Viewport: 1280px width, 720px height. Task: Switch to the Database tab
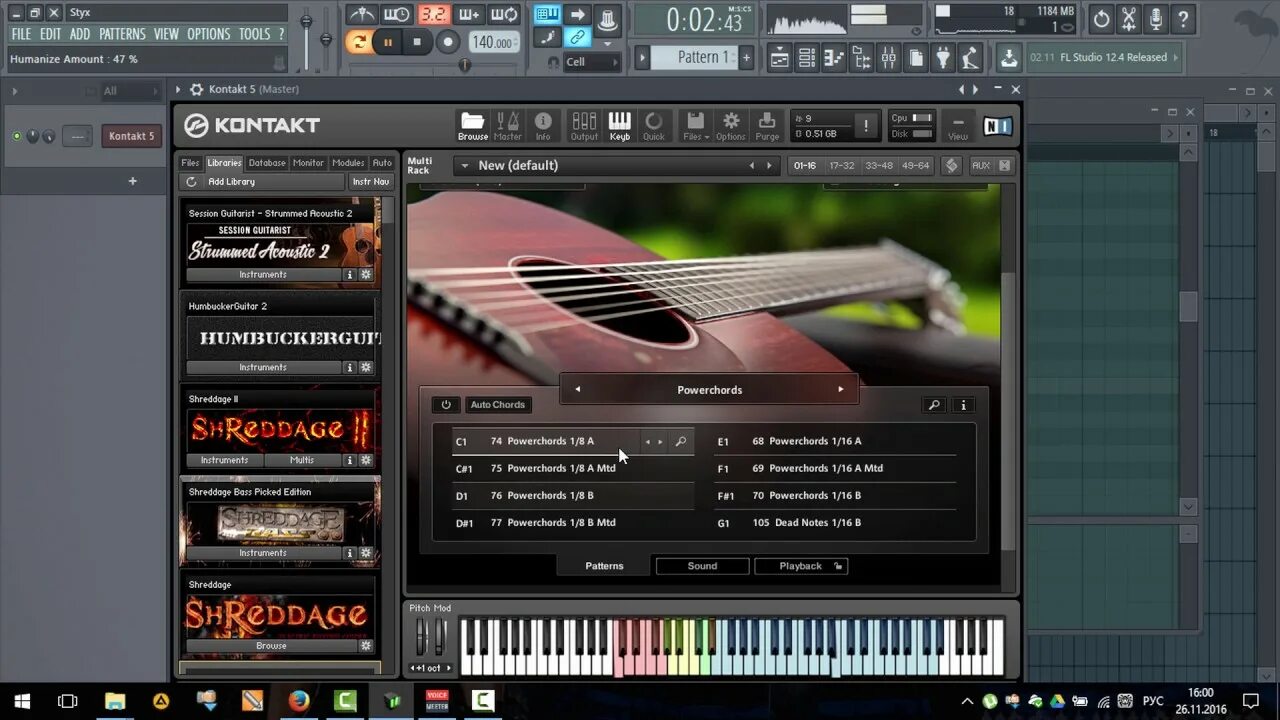(267, 163)
